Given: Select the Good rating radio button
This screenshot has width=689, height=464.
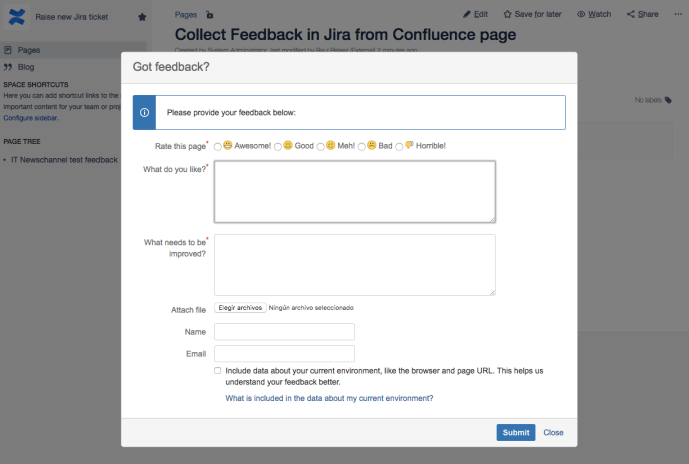Looking at the screenshot, I should coord(278,146).
